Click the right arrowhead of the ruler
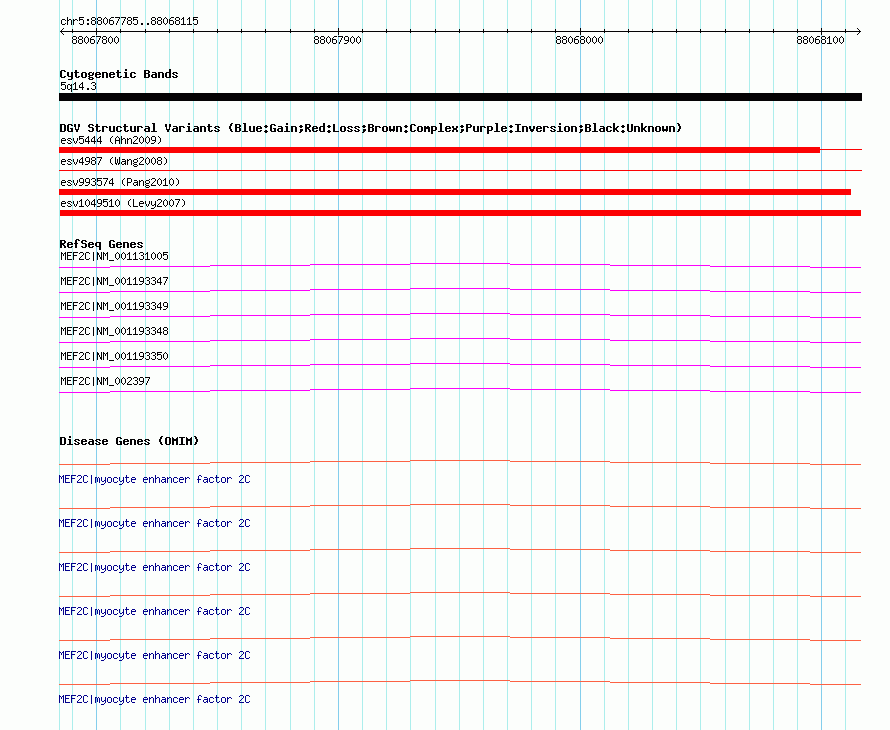 (858, 32)
